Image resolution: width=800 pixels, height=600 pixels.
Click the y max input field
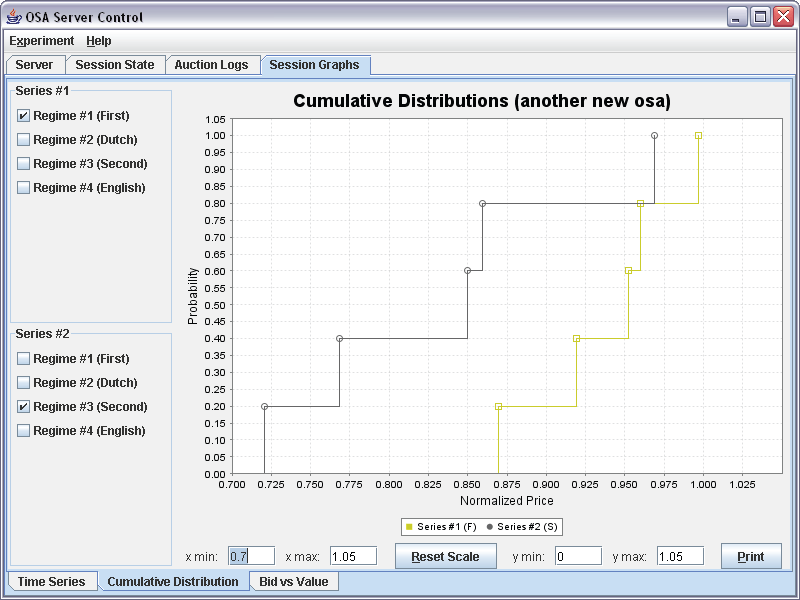(x=681, y=556)
